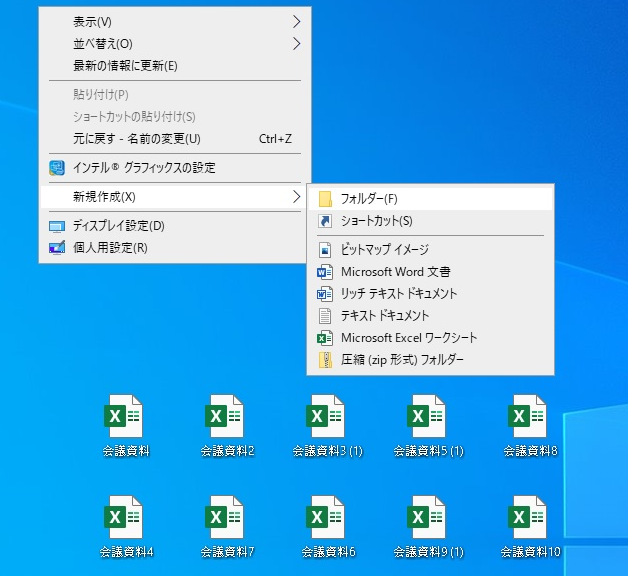628x576 pixels.
Task: Create a new リッチ テキスト ドキュメント
Action: [431, 294]
